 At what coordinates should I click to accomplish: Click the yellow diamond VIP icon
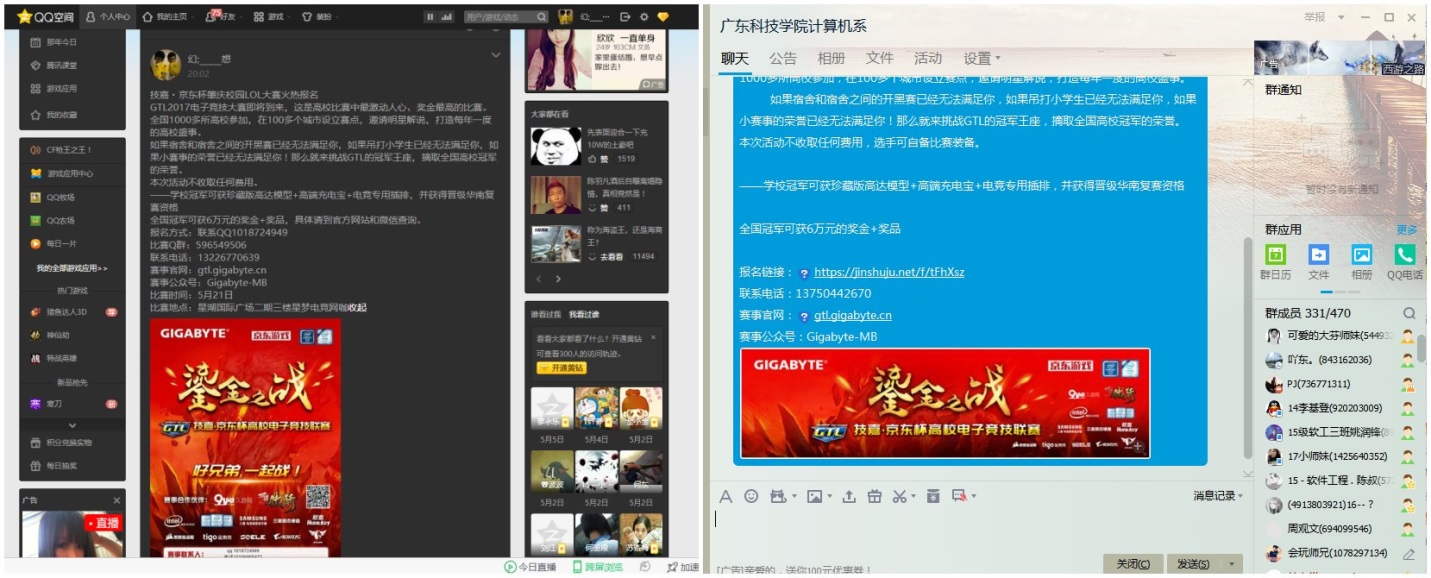point(662,17)
